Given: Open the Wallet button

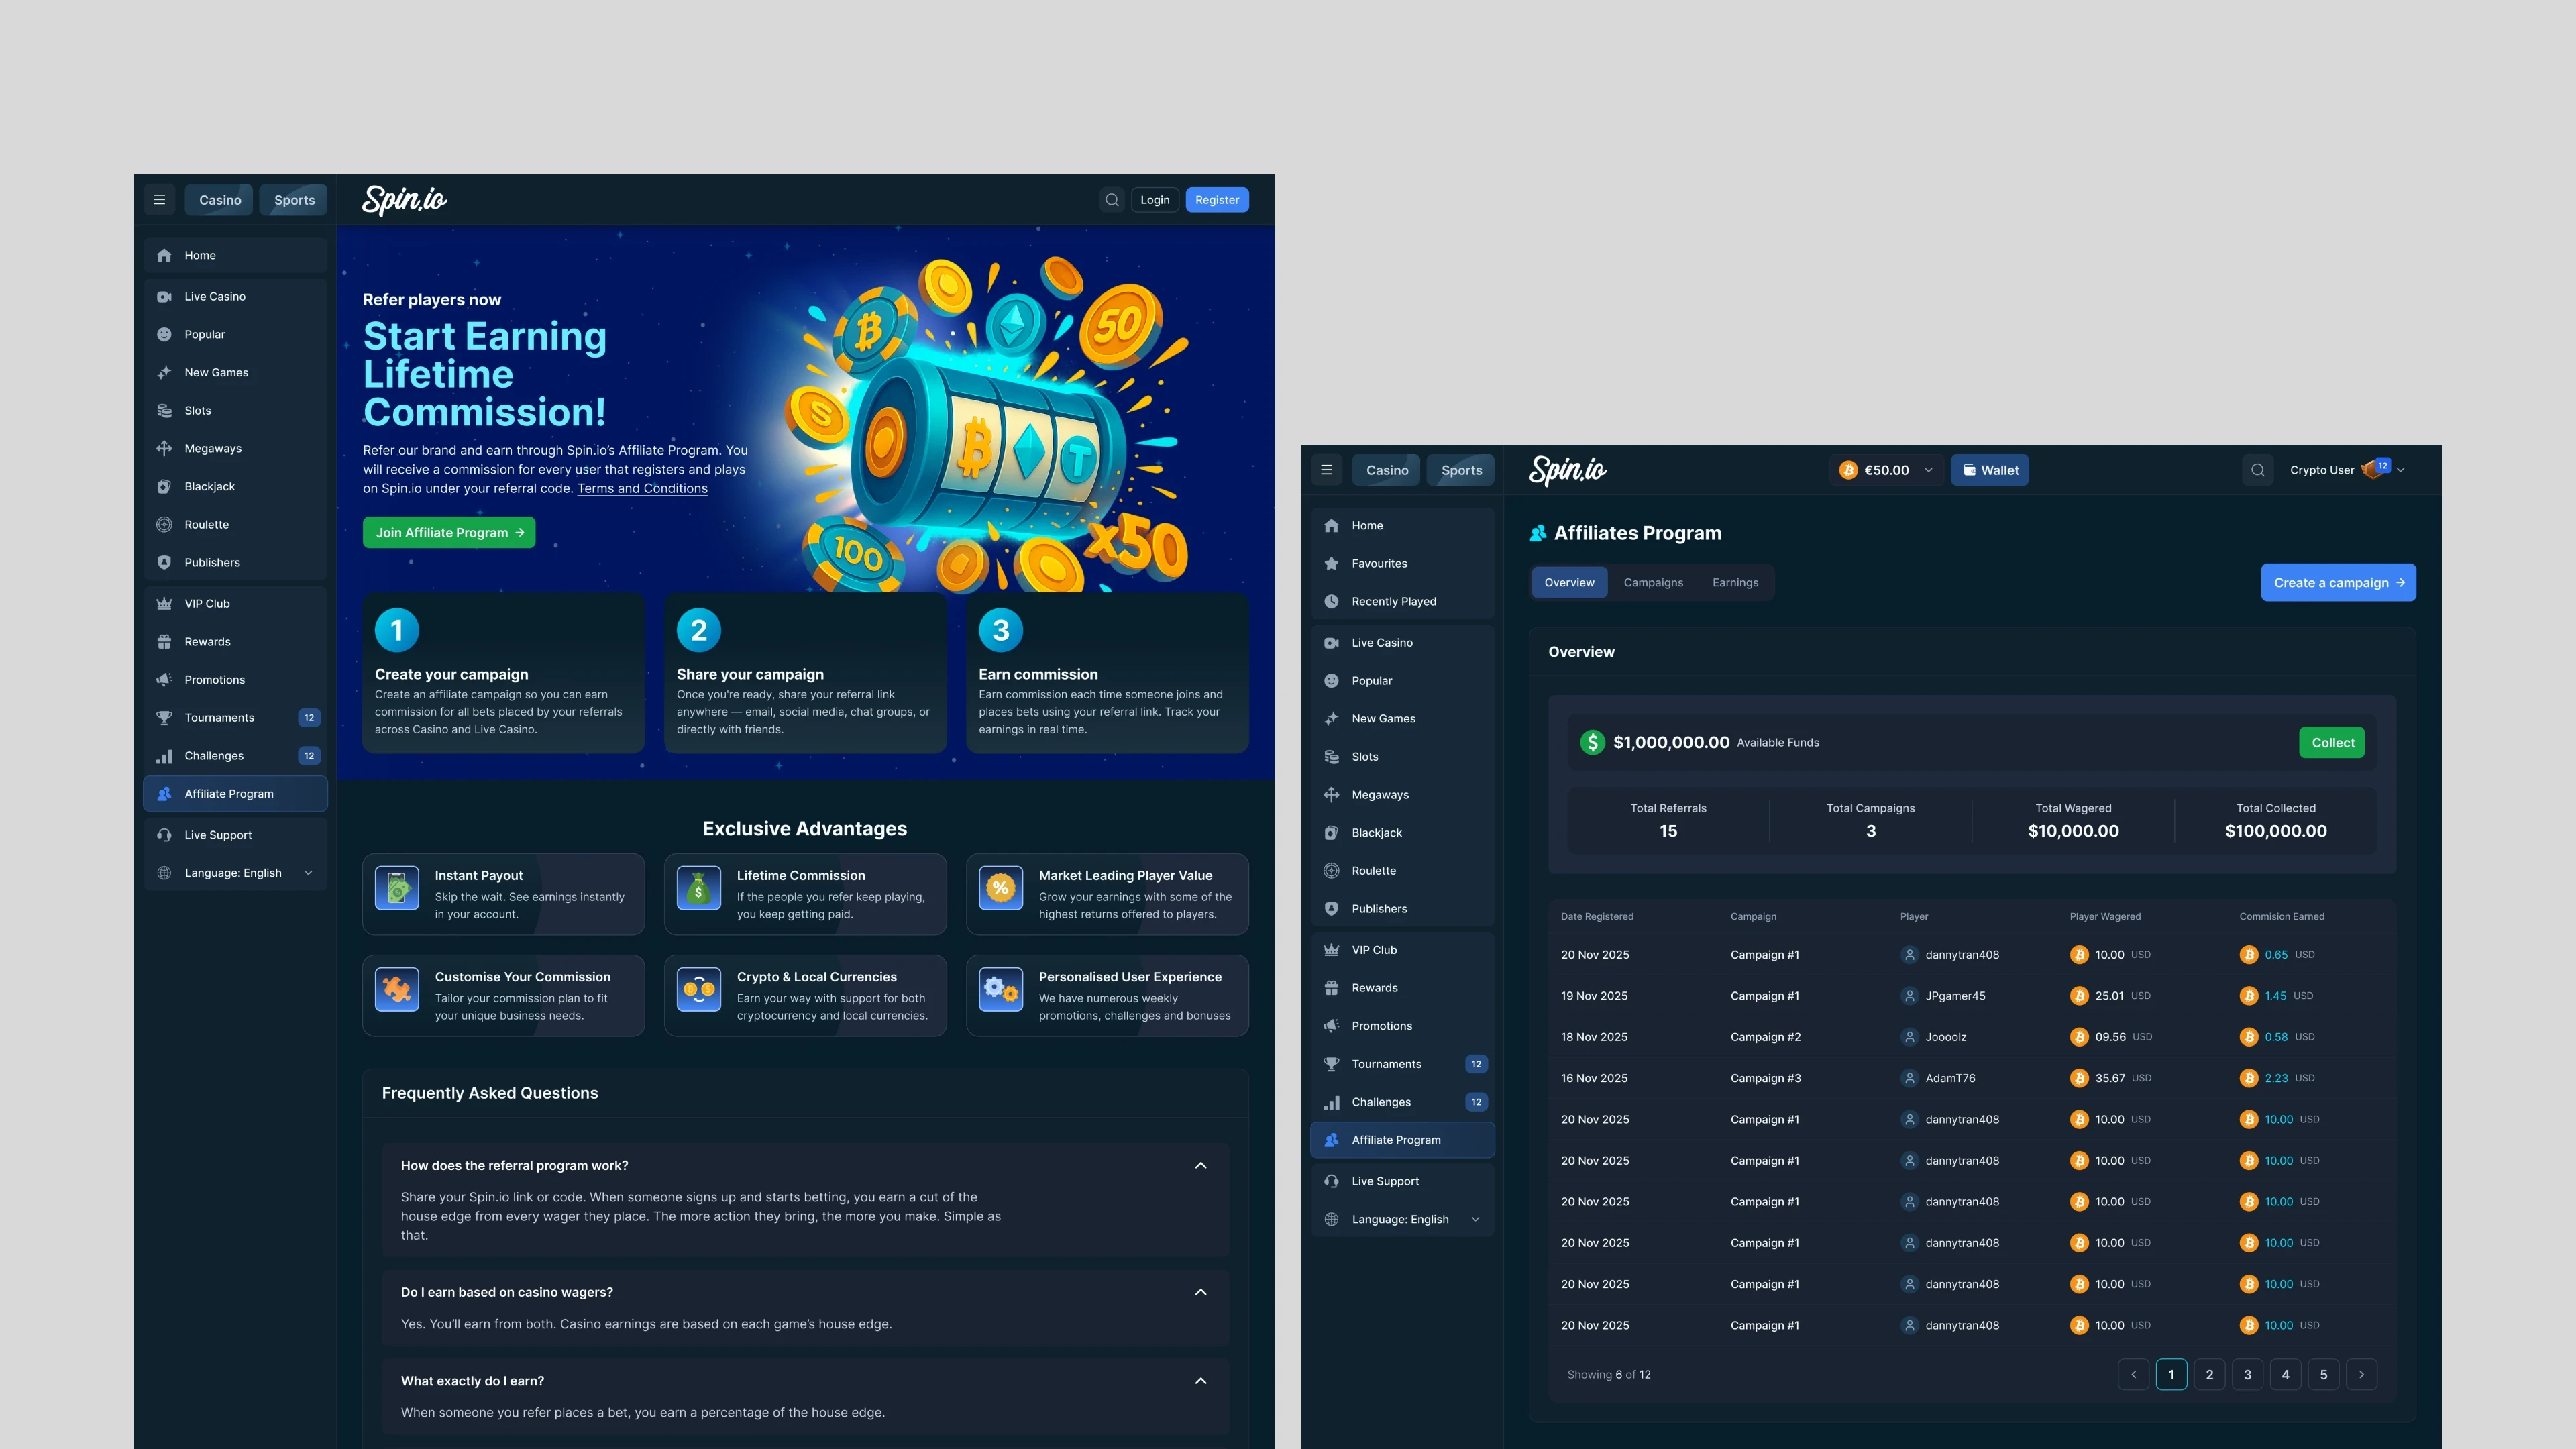Looking at the screenshot, I should [x=1990, y=470].
